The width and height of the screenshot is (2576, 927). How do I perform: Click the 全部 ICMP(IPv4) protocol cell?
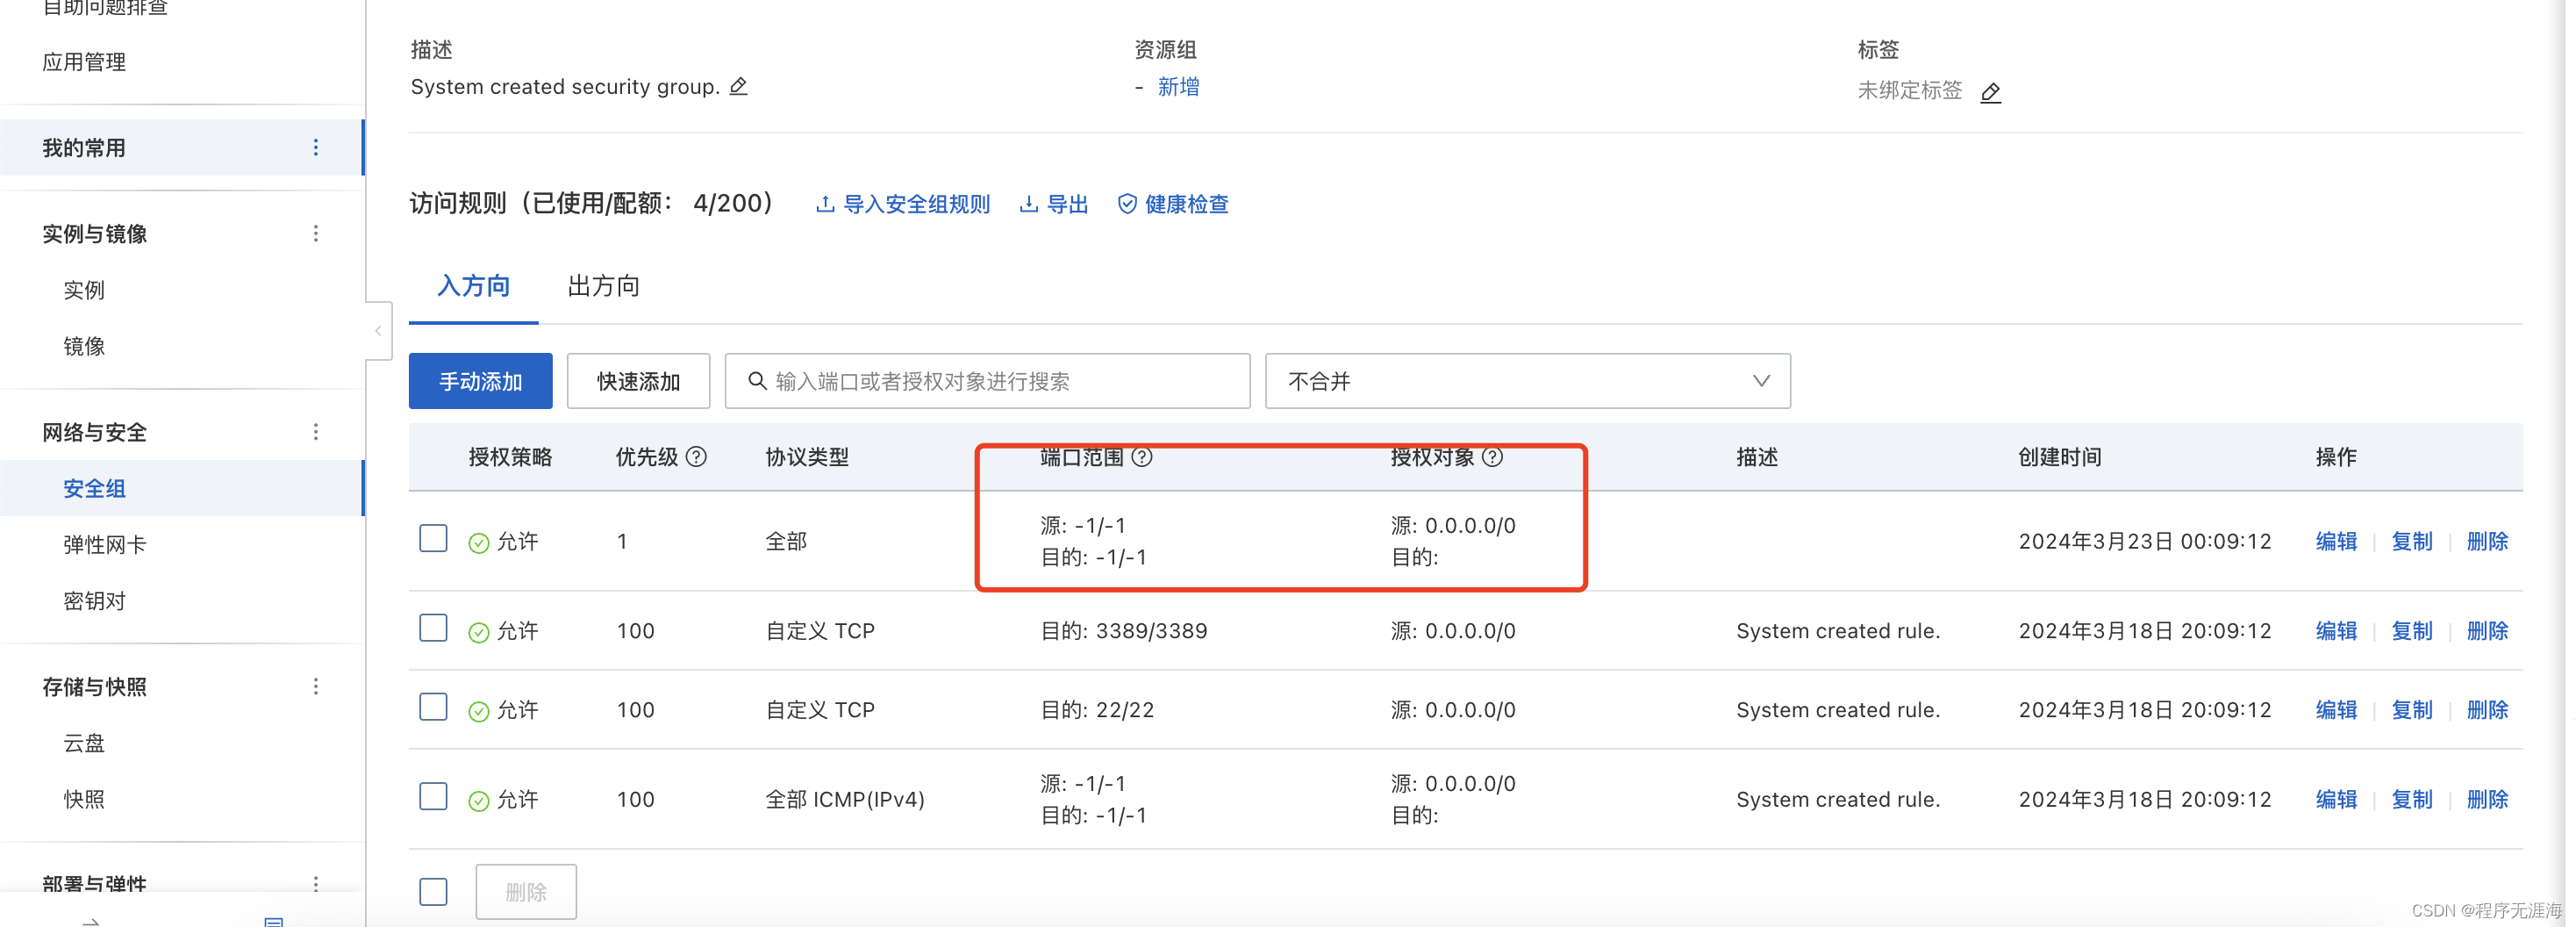pos(845,799)
